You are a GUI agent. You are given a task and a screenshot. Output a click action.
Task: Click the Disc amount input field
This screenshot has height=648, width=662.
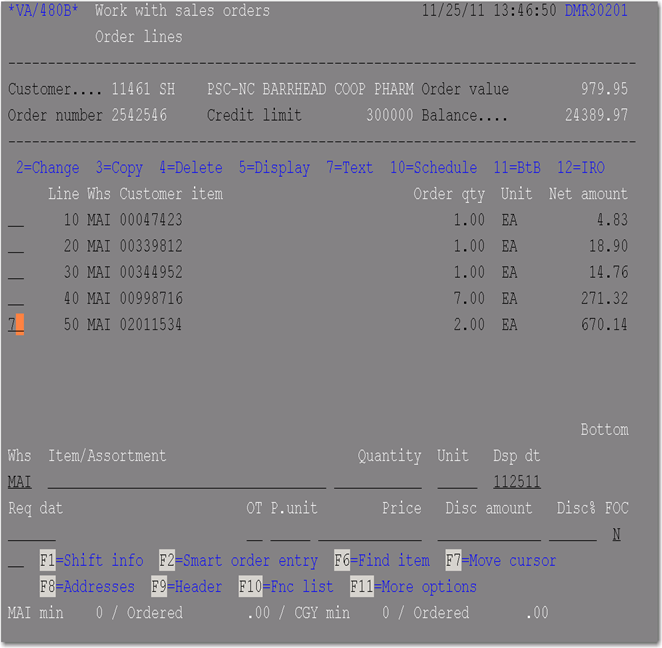click(x=489, y=534)
